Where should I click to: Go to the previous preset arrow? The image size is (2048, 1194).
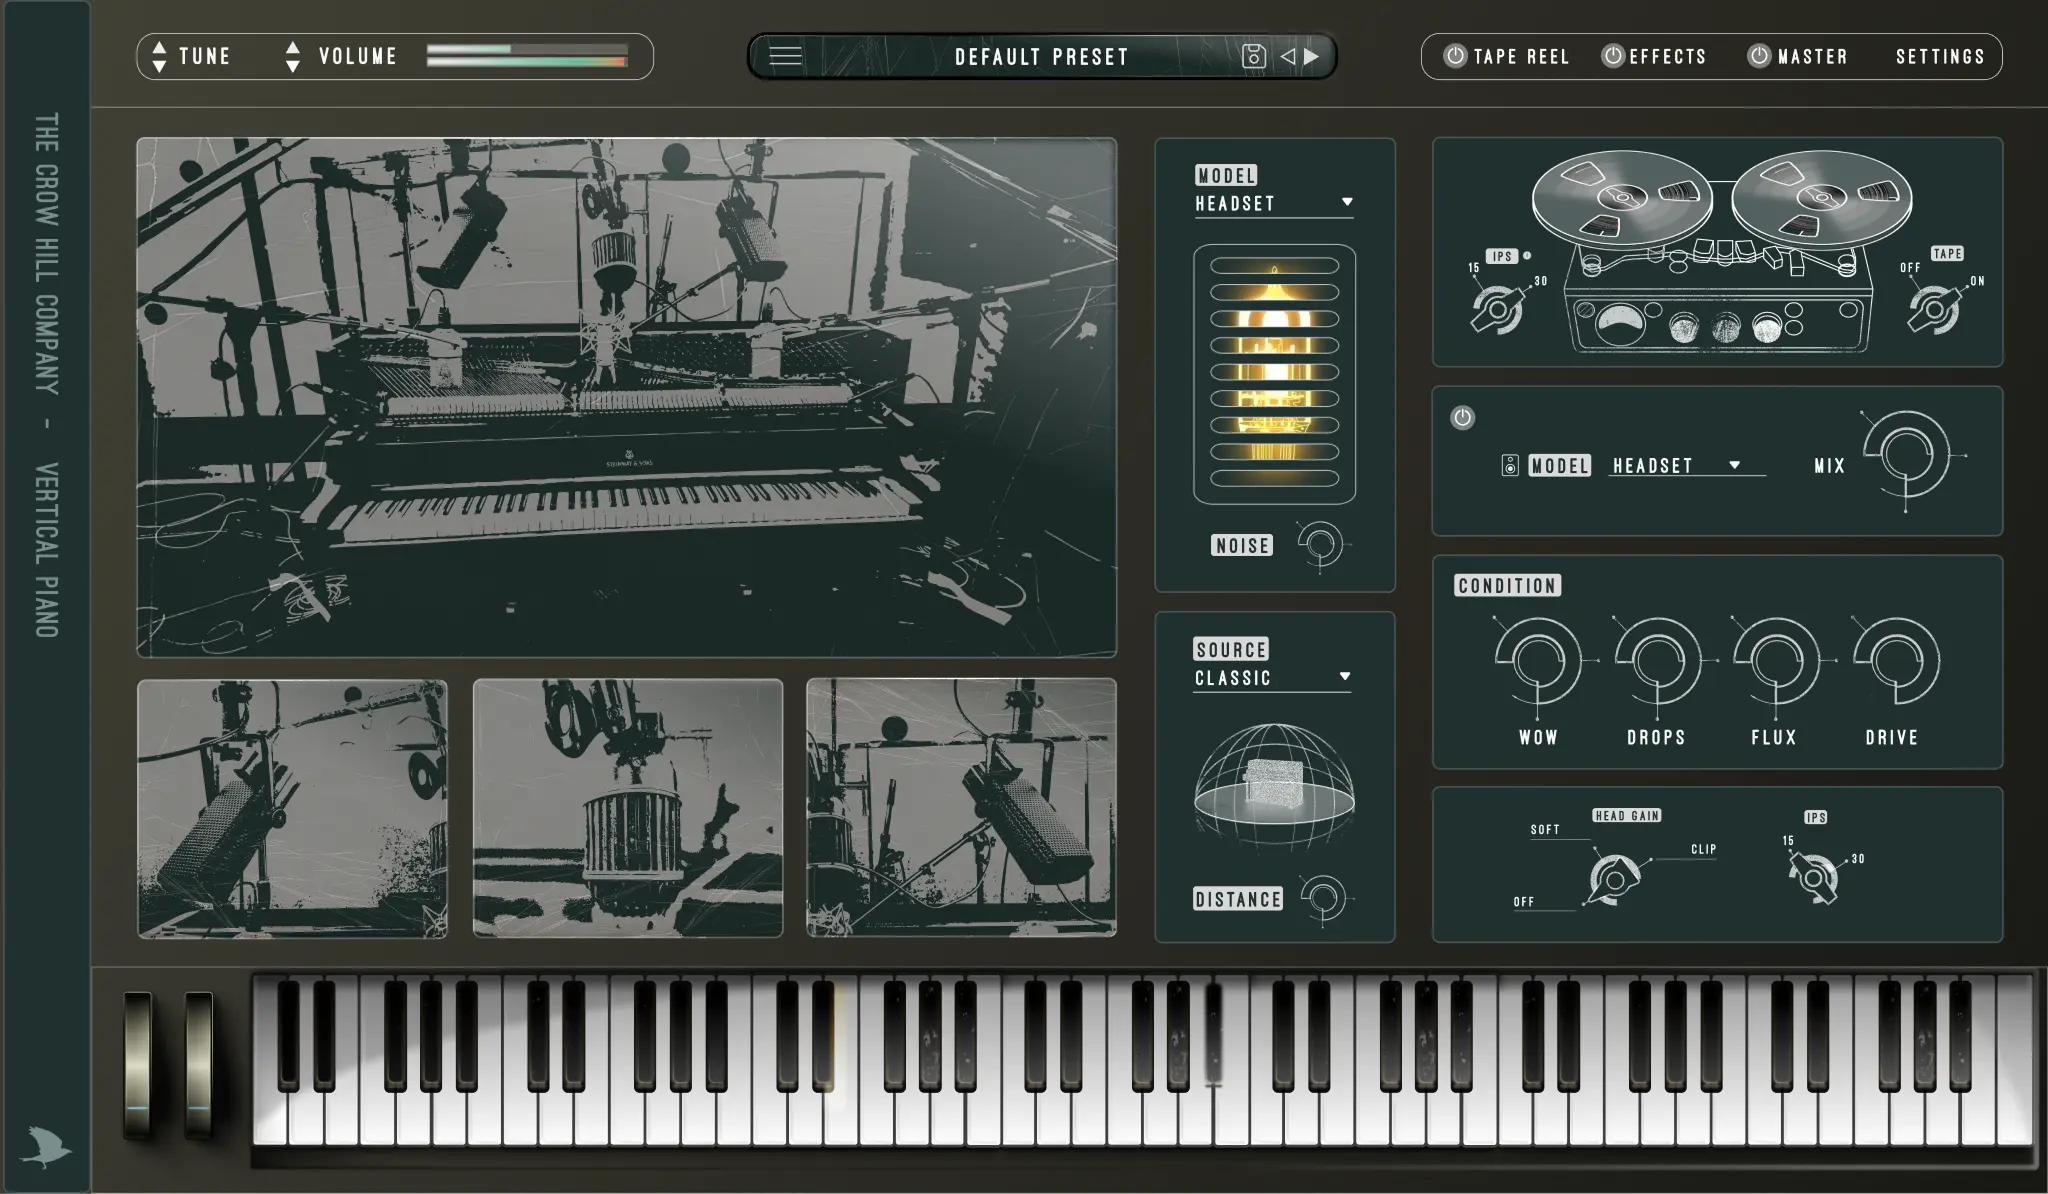(x=1288, y=56)
